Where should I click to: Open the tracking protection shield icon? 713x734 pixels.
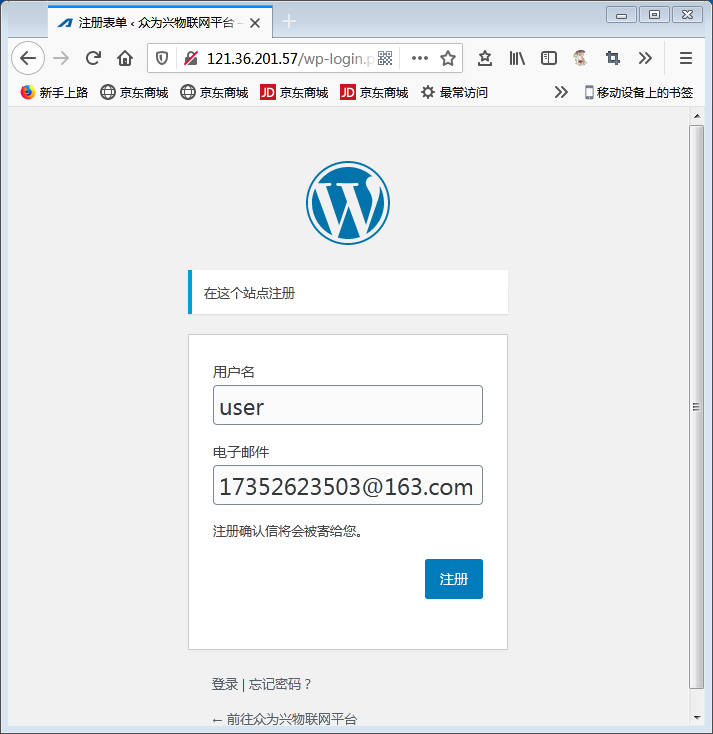[162, 59]
